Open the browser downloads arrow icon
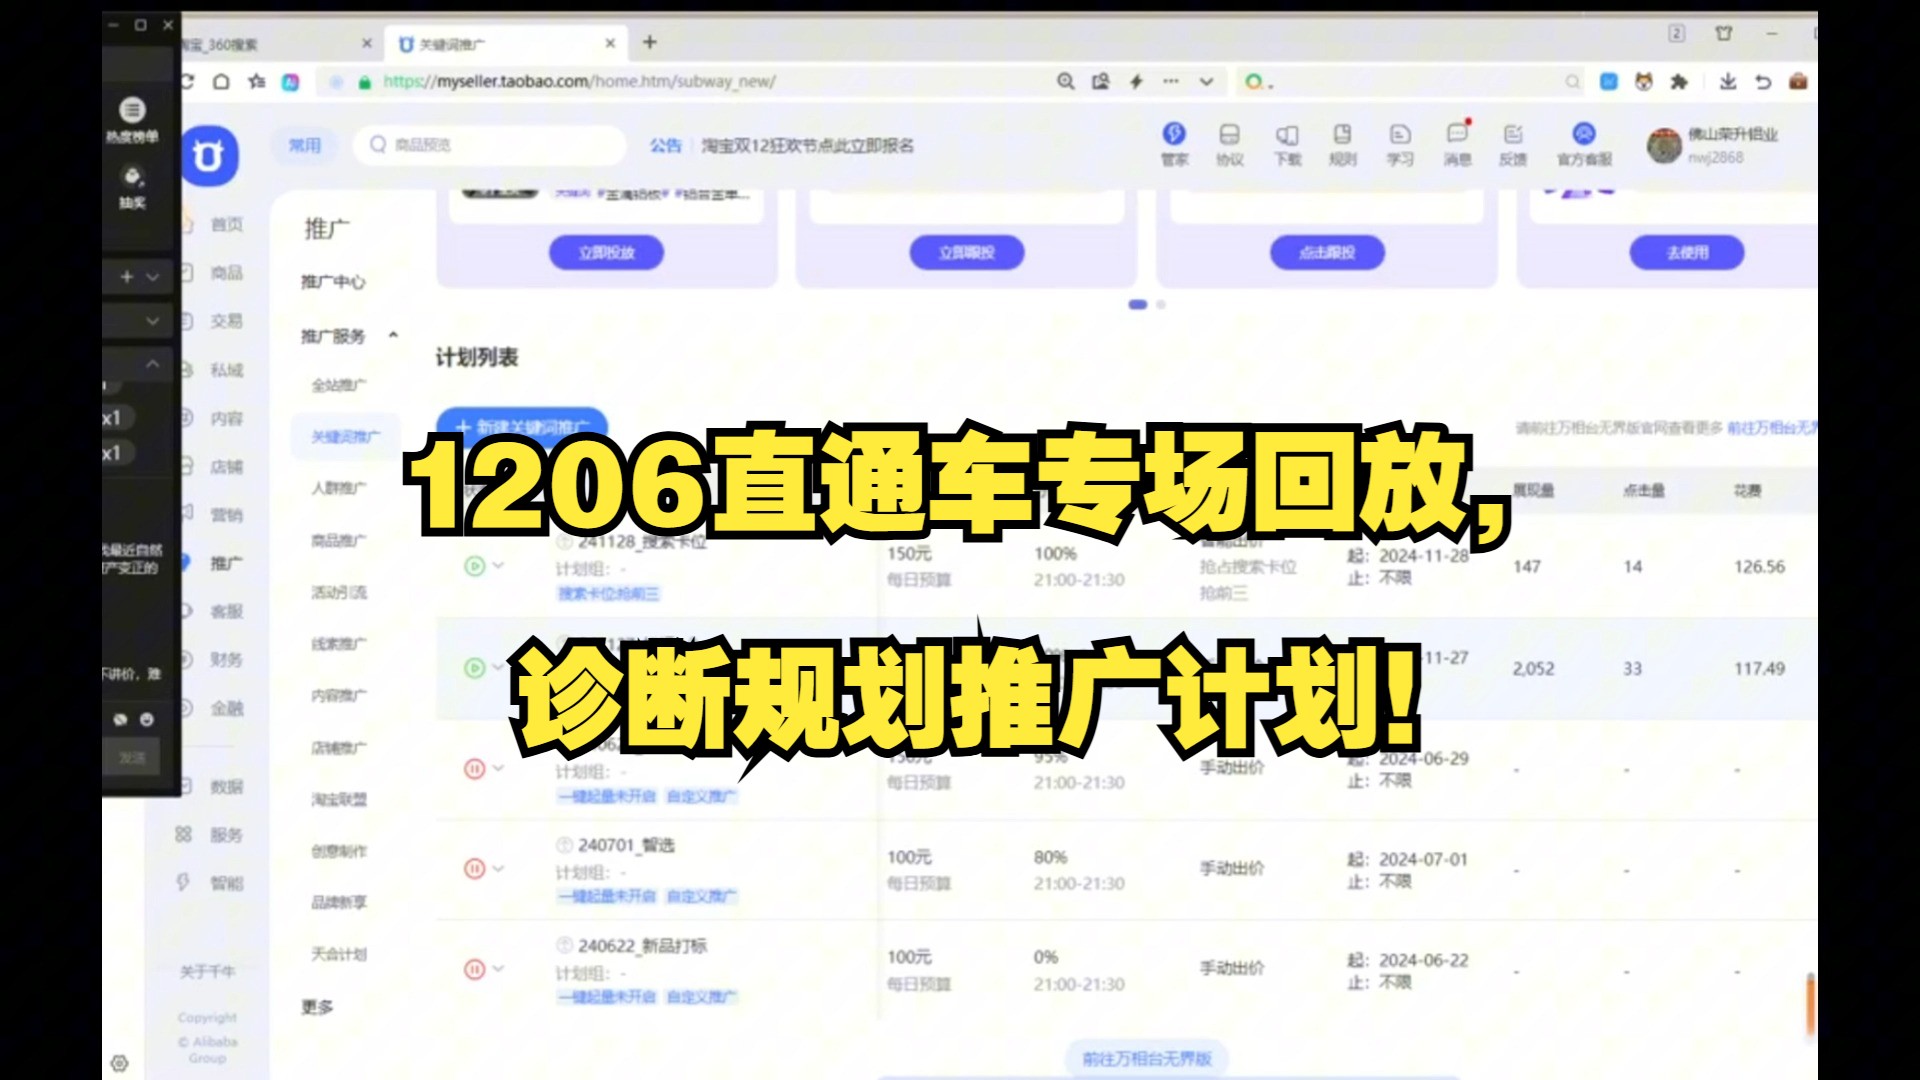This screenshot has width=1920, height=1080. 1728,82
